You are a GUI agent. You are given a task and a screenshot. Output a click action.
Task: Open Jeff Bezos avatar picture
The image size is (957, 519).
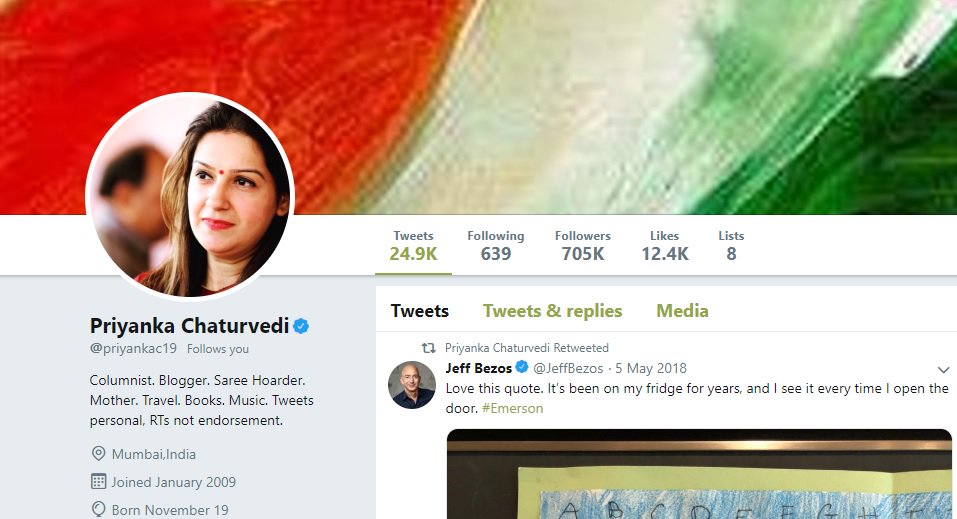click(412, 385)
